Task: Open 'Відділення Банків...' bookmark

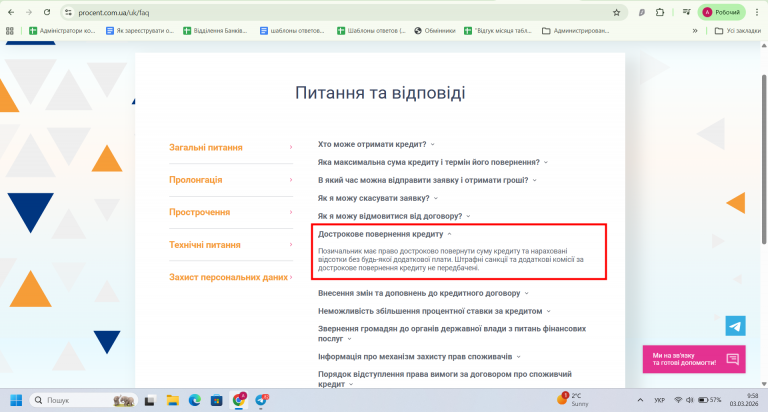Action: 215,30
